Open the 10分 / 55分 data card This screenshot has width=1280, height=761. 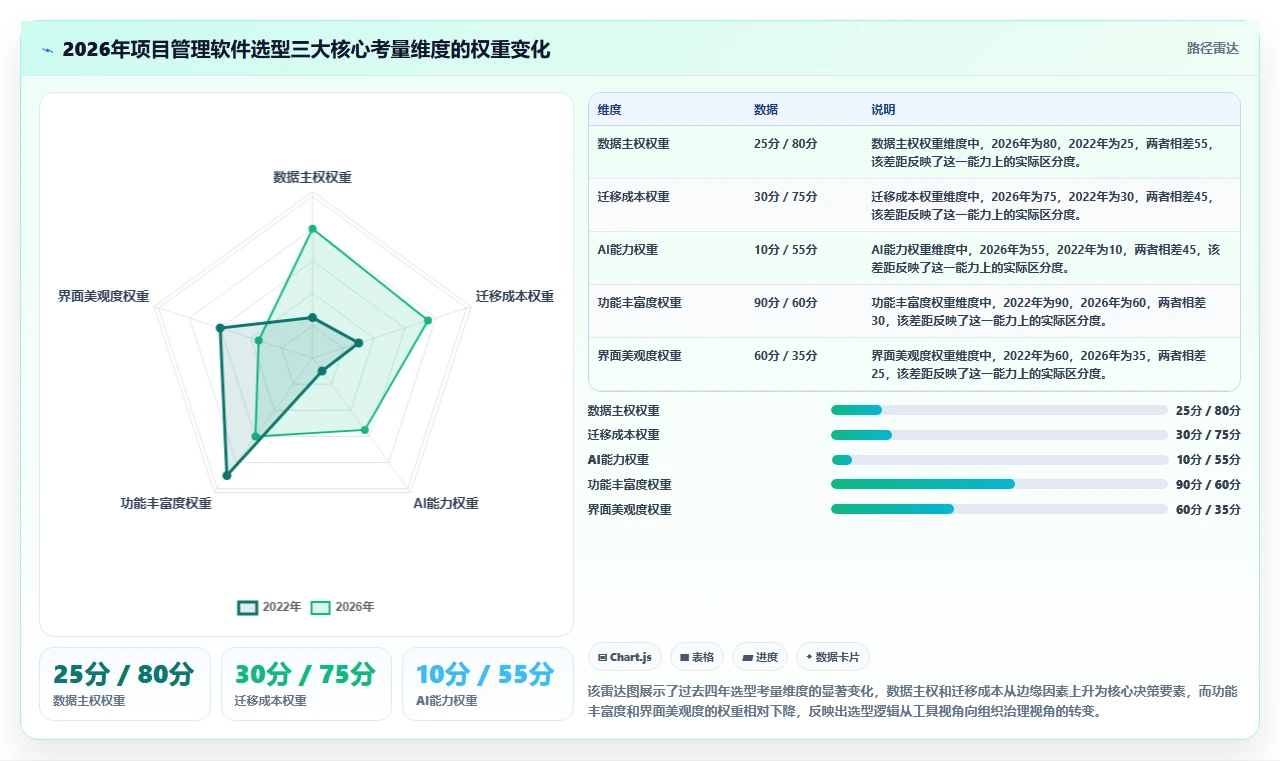pyautogui.click(x=488, y=684)
